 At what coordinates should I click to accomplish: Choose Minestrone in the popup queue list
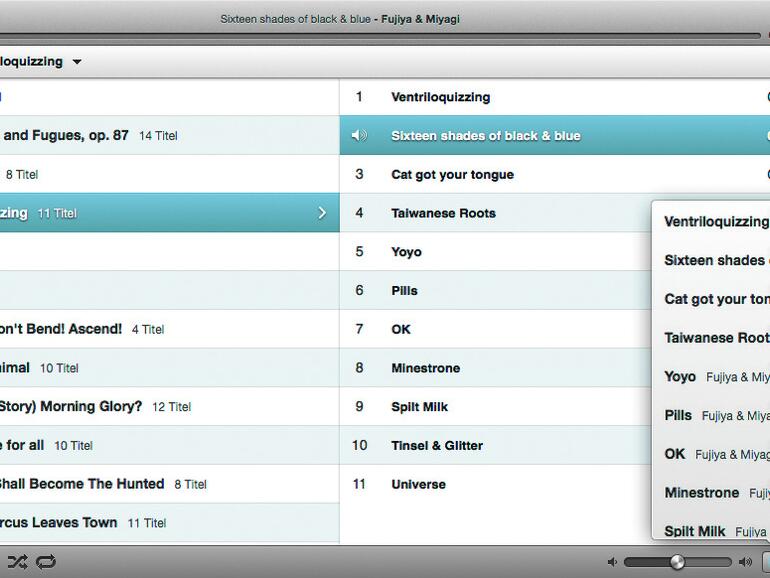tap(712, 493)
